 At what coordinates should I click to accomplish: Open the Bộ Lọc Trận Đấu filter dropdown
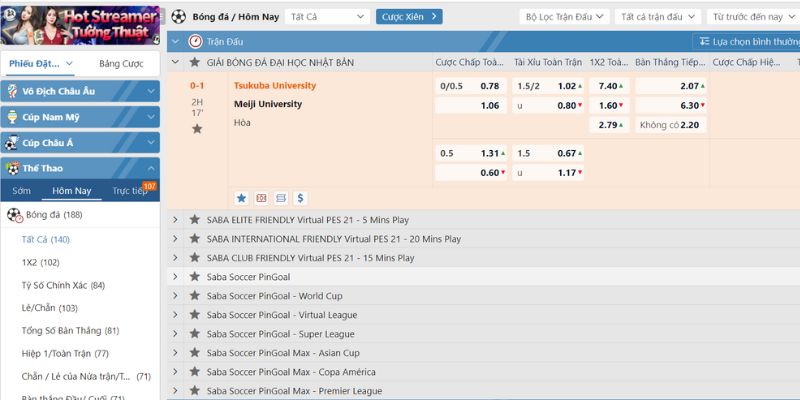(x=564, y=17)
